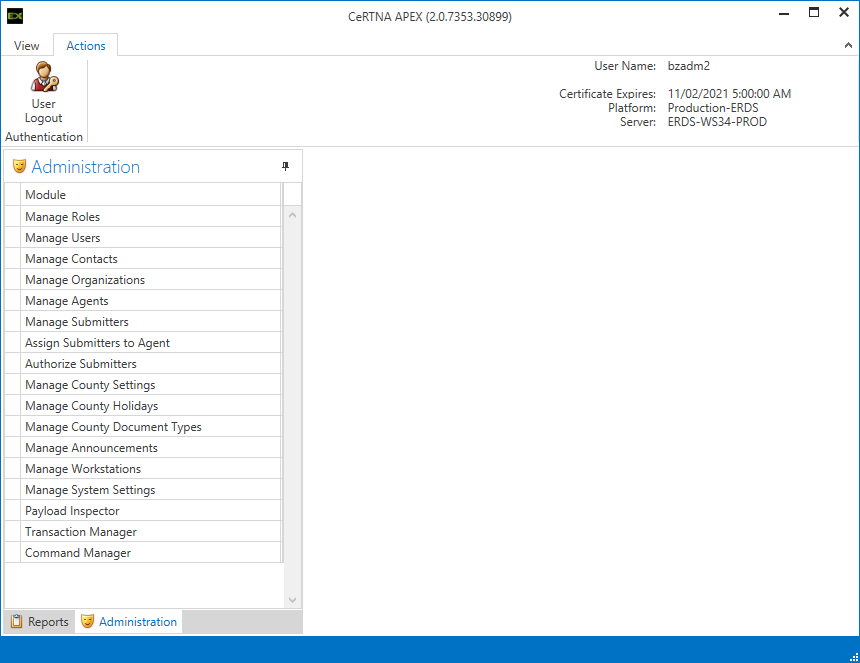Click the CeRTNA APEX app icon
This screenshot has height=663, width=860.
[15, 15]
